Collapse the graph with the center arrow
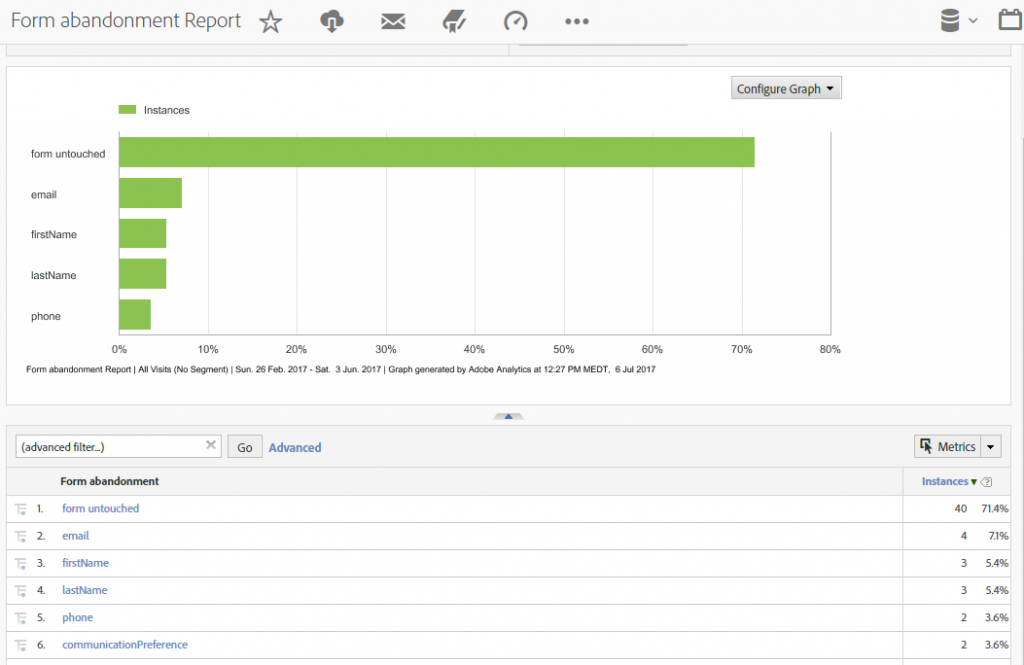Viewport: 1024px width, 665px height. tap(508, 417)
